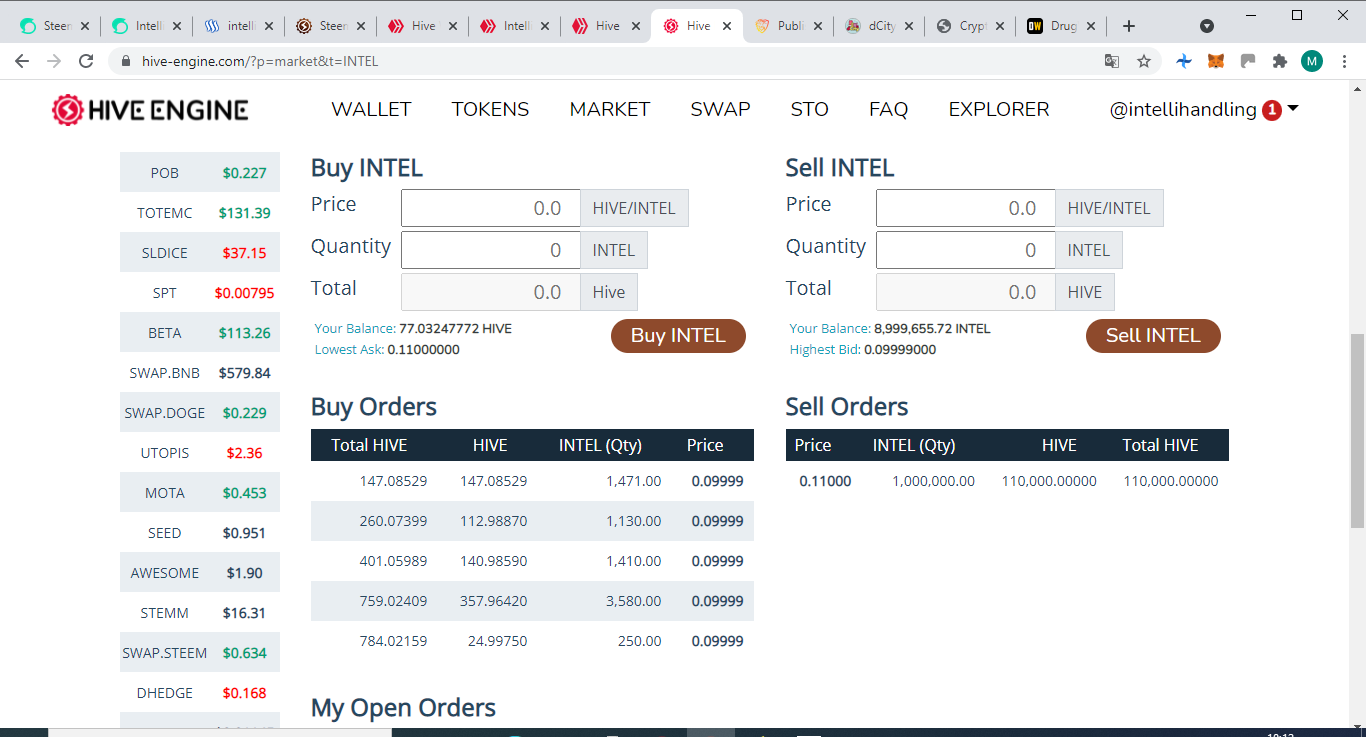Image resolution: width=1366 pixels, height=737 pixels.
Task: Open the SWAP page
Action: click(x=720, y=110)
